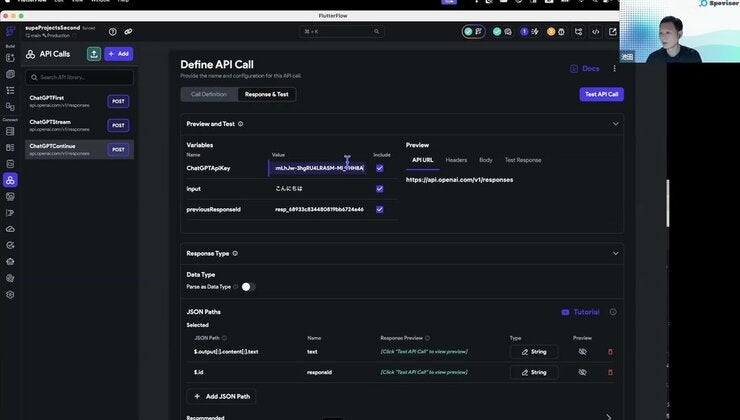
Task: Open the App Values sidebar icon
Action: [x=10, y=164]
